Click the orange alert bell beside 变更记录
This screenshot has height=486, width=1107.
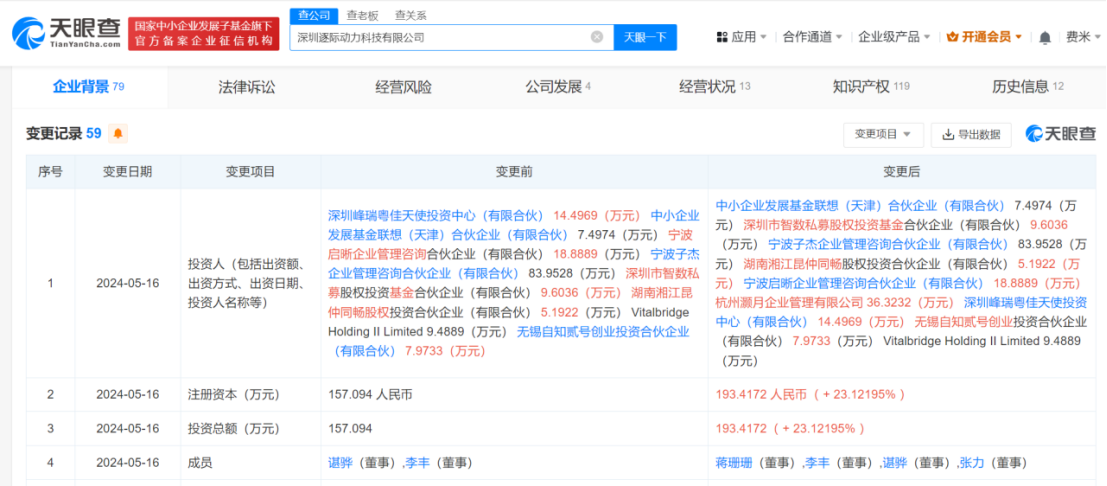pos(119,133)
